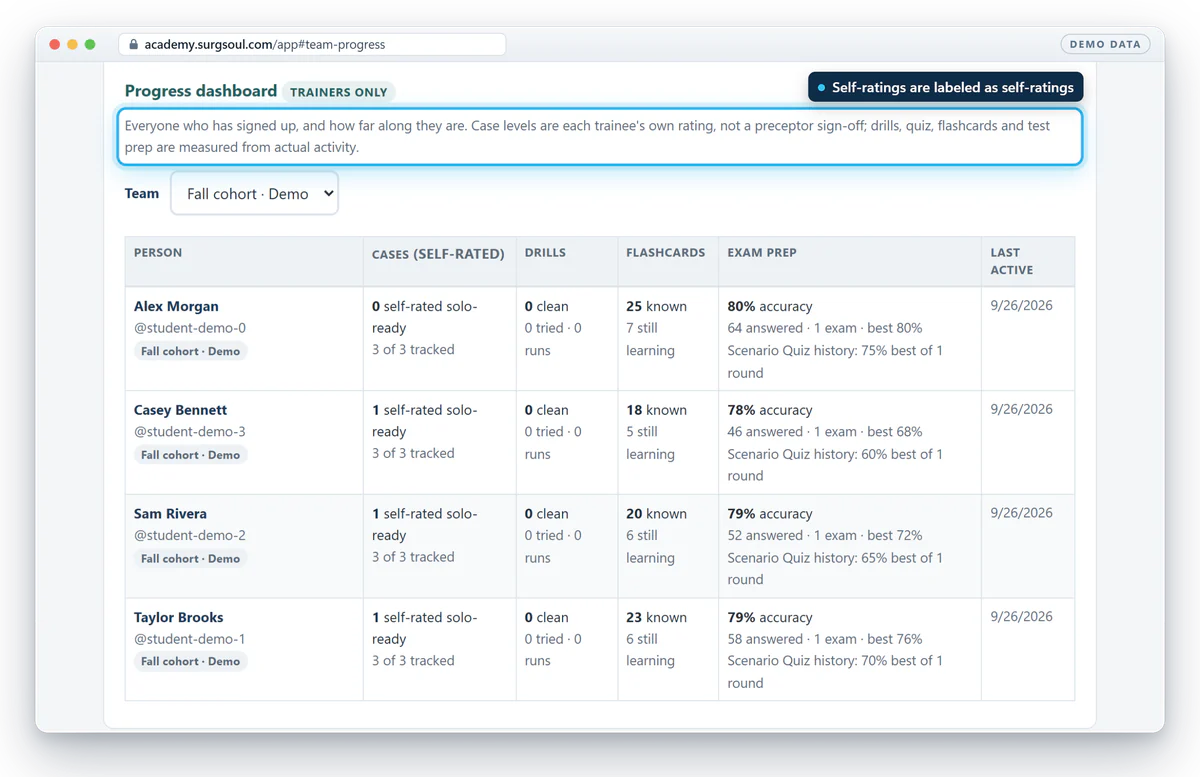Click Taylor Brooks's last active date 9/26/2026

pyautogui.click(x=1021, y=616)
